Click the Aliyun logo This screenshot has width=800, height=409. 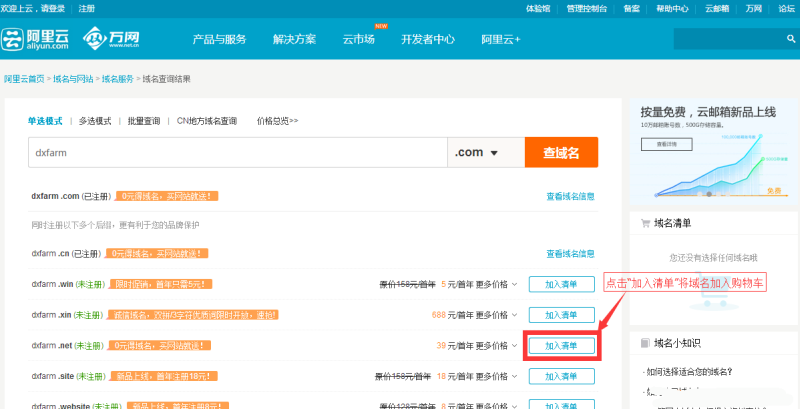click(x=34, y=39)
